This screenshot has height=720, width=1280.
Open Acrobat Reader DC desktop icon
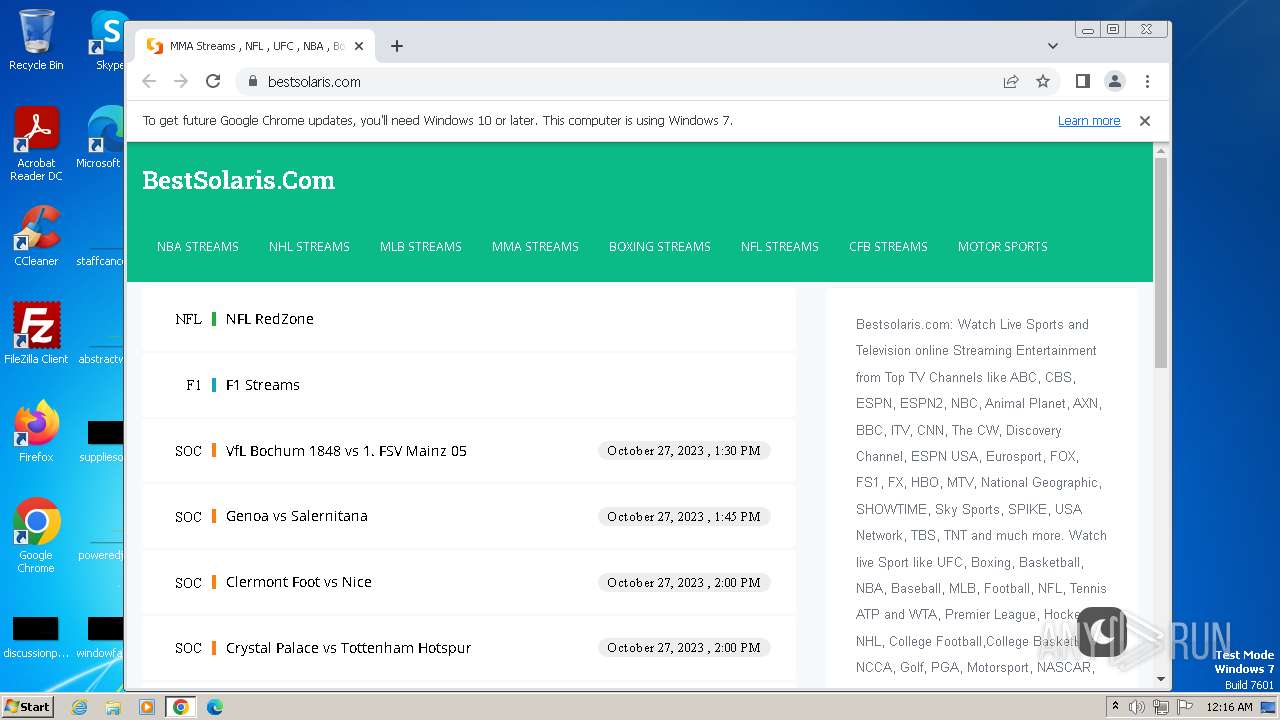click(x=36, y=144)
